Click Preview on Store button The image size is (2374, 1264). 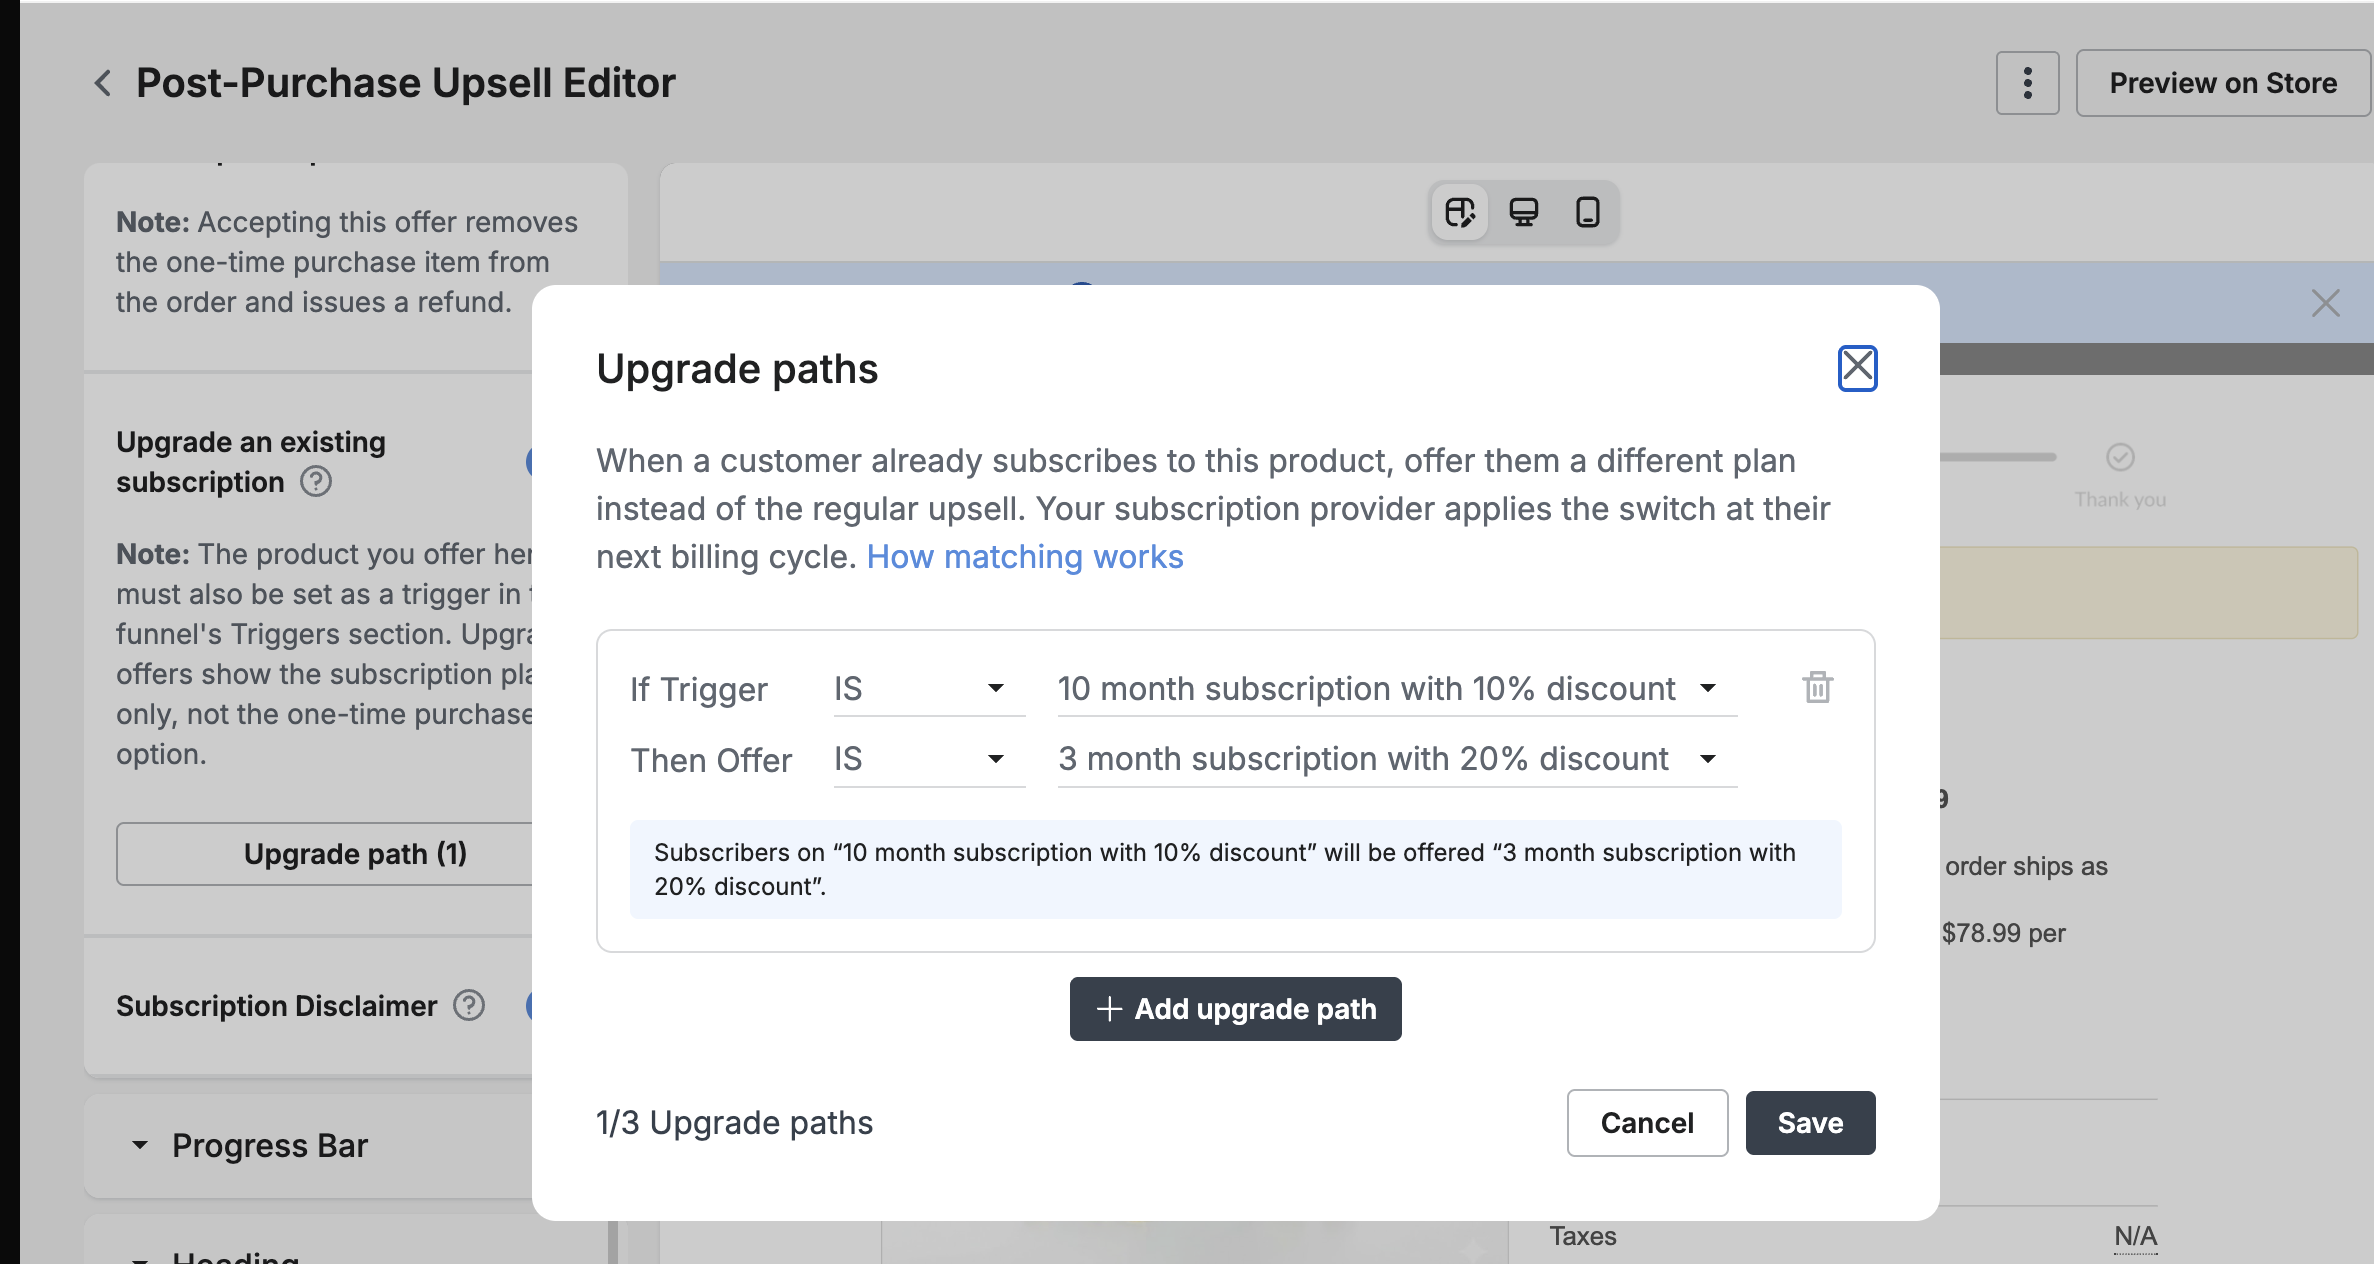click(x=2222, y=83)
